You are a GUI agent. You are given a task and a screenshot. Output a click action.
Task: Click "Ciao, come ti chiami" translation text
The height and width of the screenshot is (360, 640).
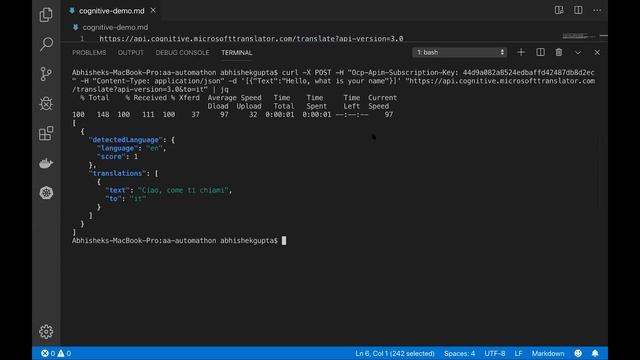pyautogui.click(x=183, y=190)
